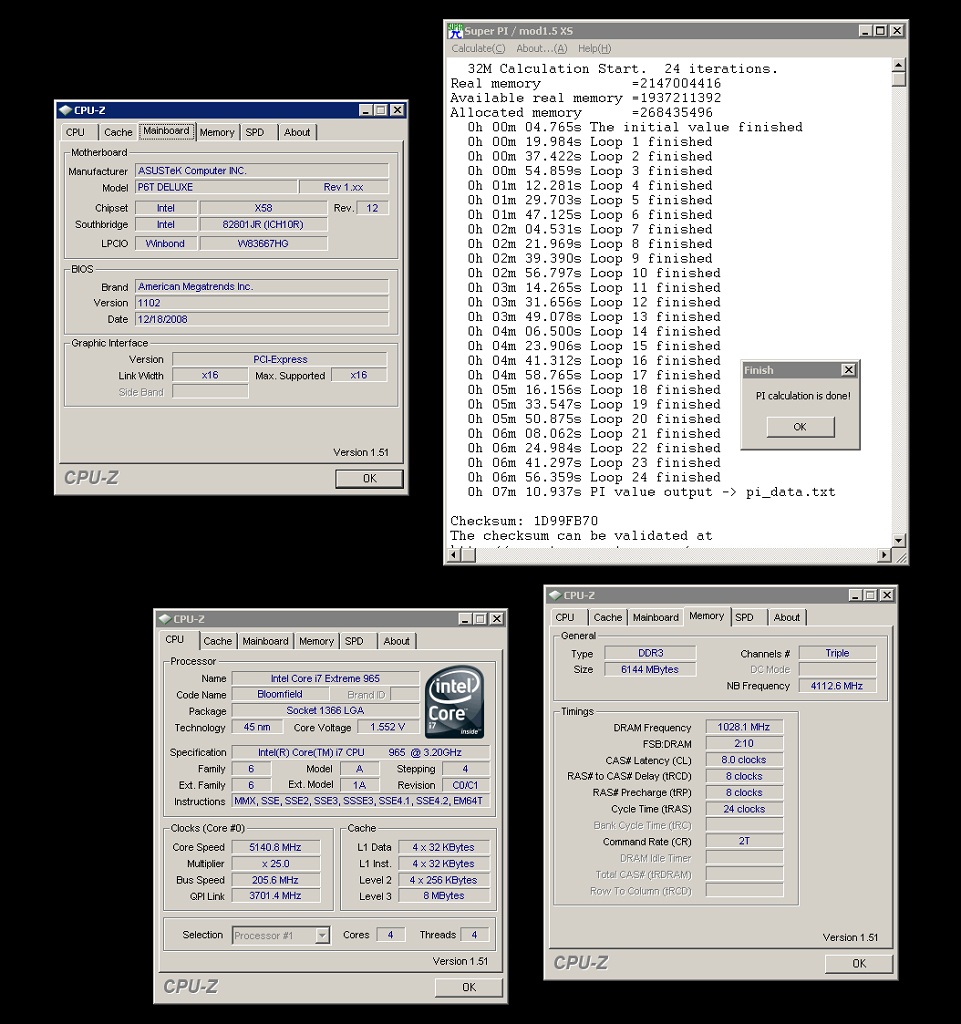Click the Super PI vertical scrollbar thumb
The width and height of the screenshot is (961, 1024).
[x=898, y=79]
